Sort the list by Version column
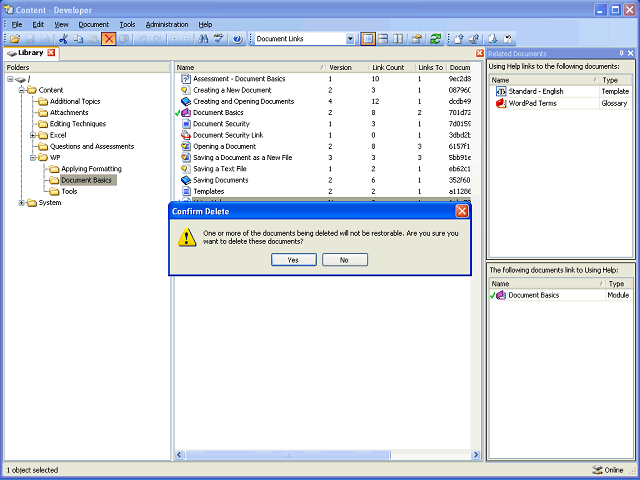The width and height of the screenshot is (640, 480). pos(347,67)
